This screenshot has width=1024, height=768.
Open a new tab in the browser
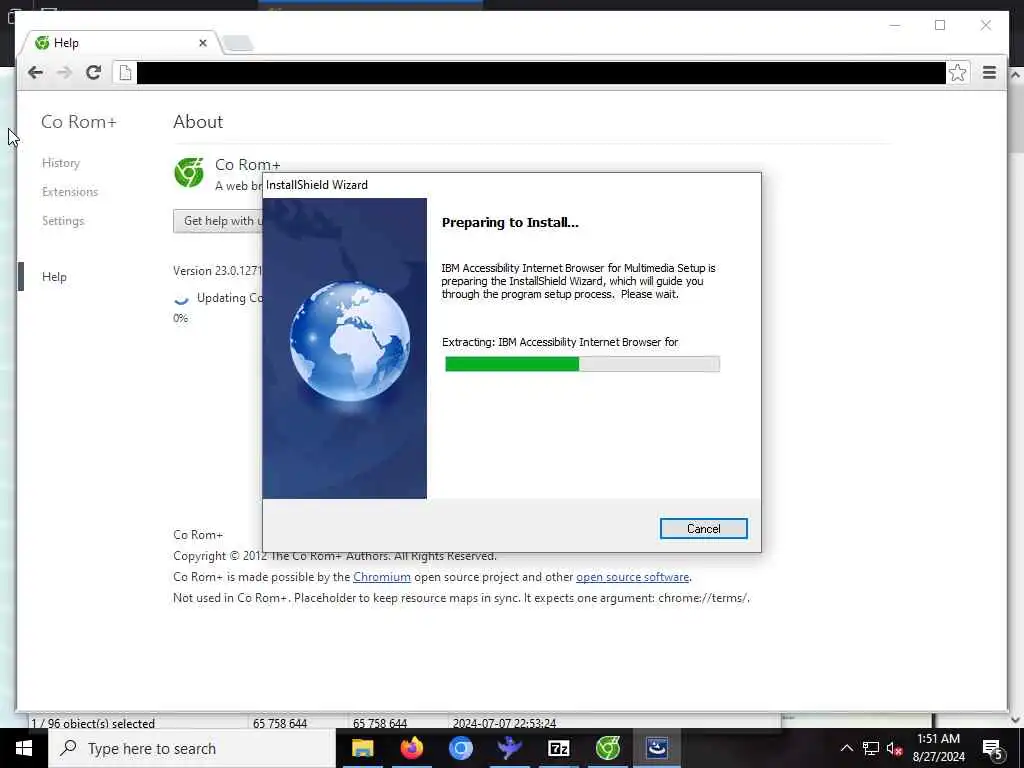238,44
